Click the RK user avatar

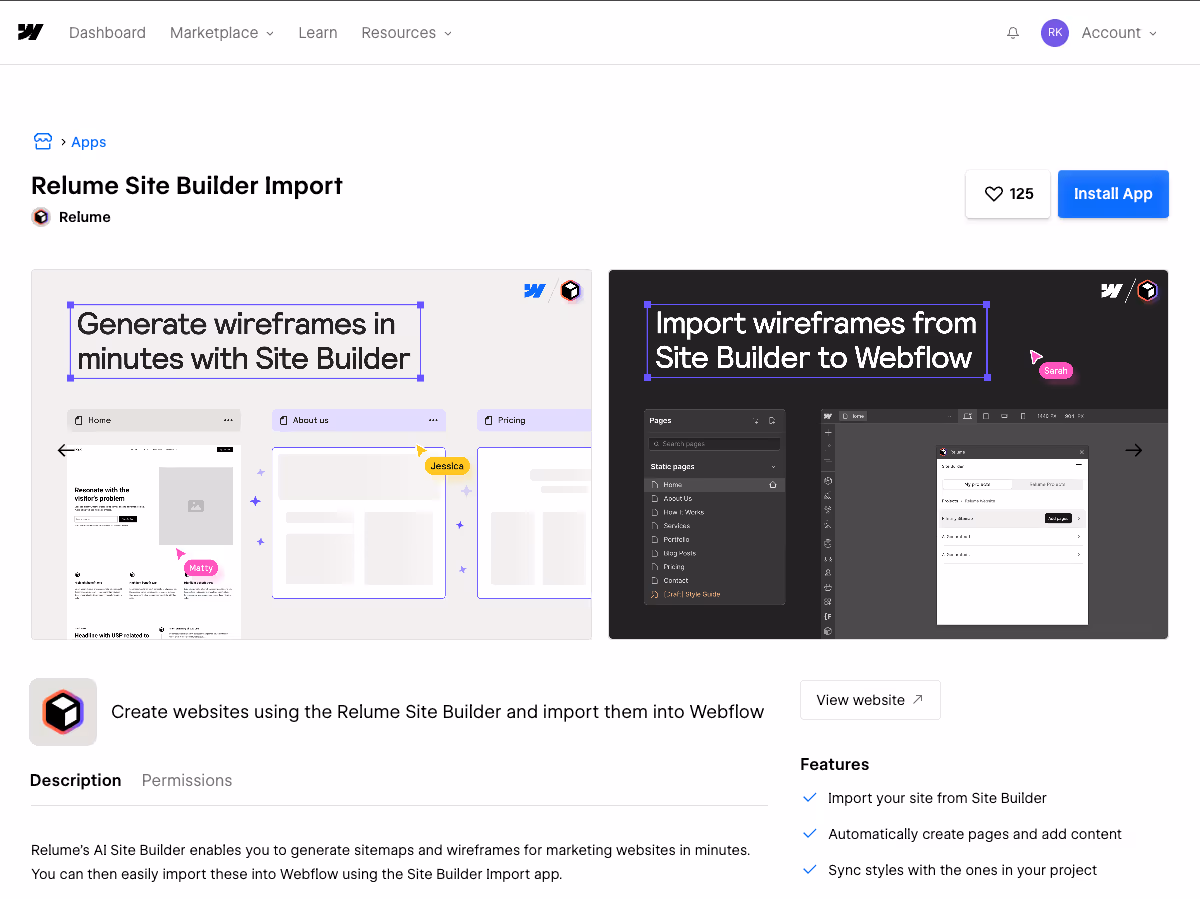1055,33
